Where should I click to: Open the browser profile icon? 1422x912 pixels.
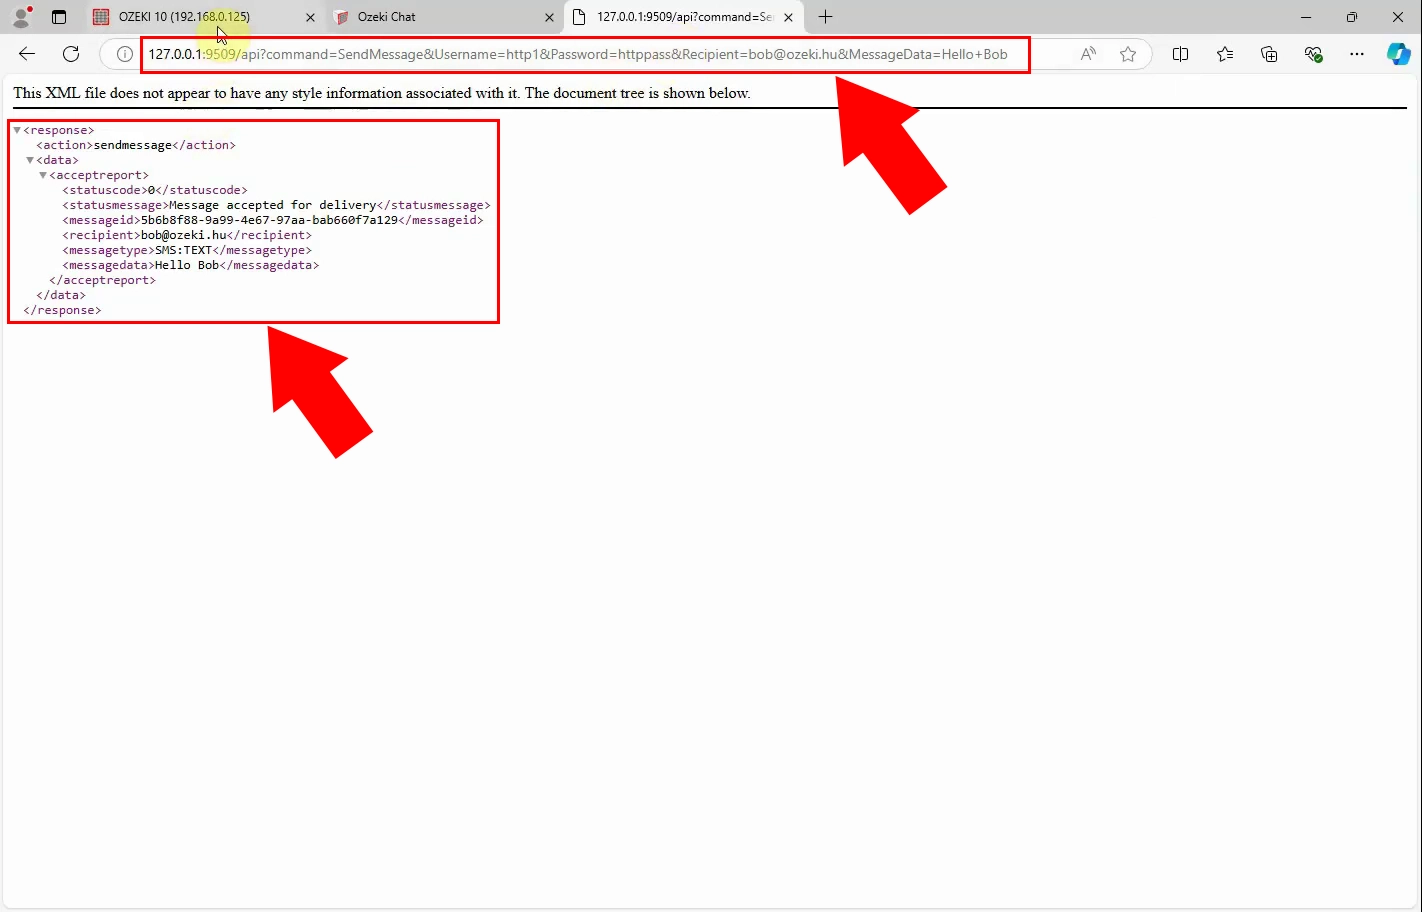(x=21, y=17)
